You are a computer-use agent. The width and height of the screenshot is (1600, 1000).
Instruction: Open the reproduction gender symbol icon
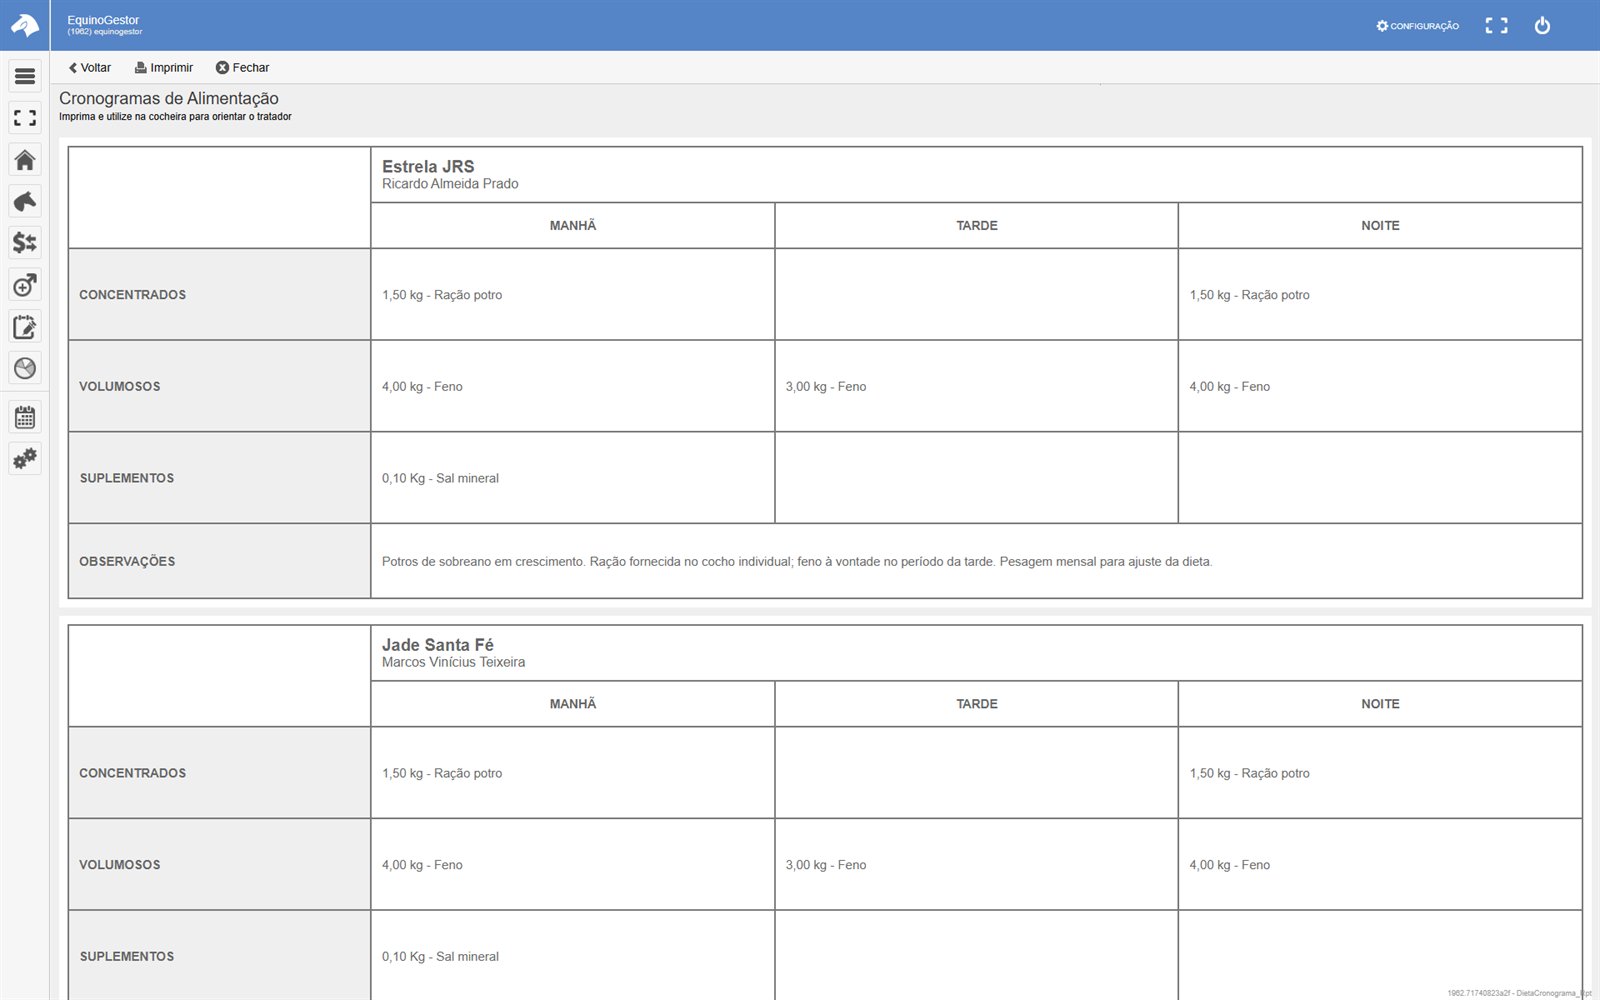[x=25, y=285]
